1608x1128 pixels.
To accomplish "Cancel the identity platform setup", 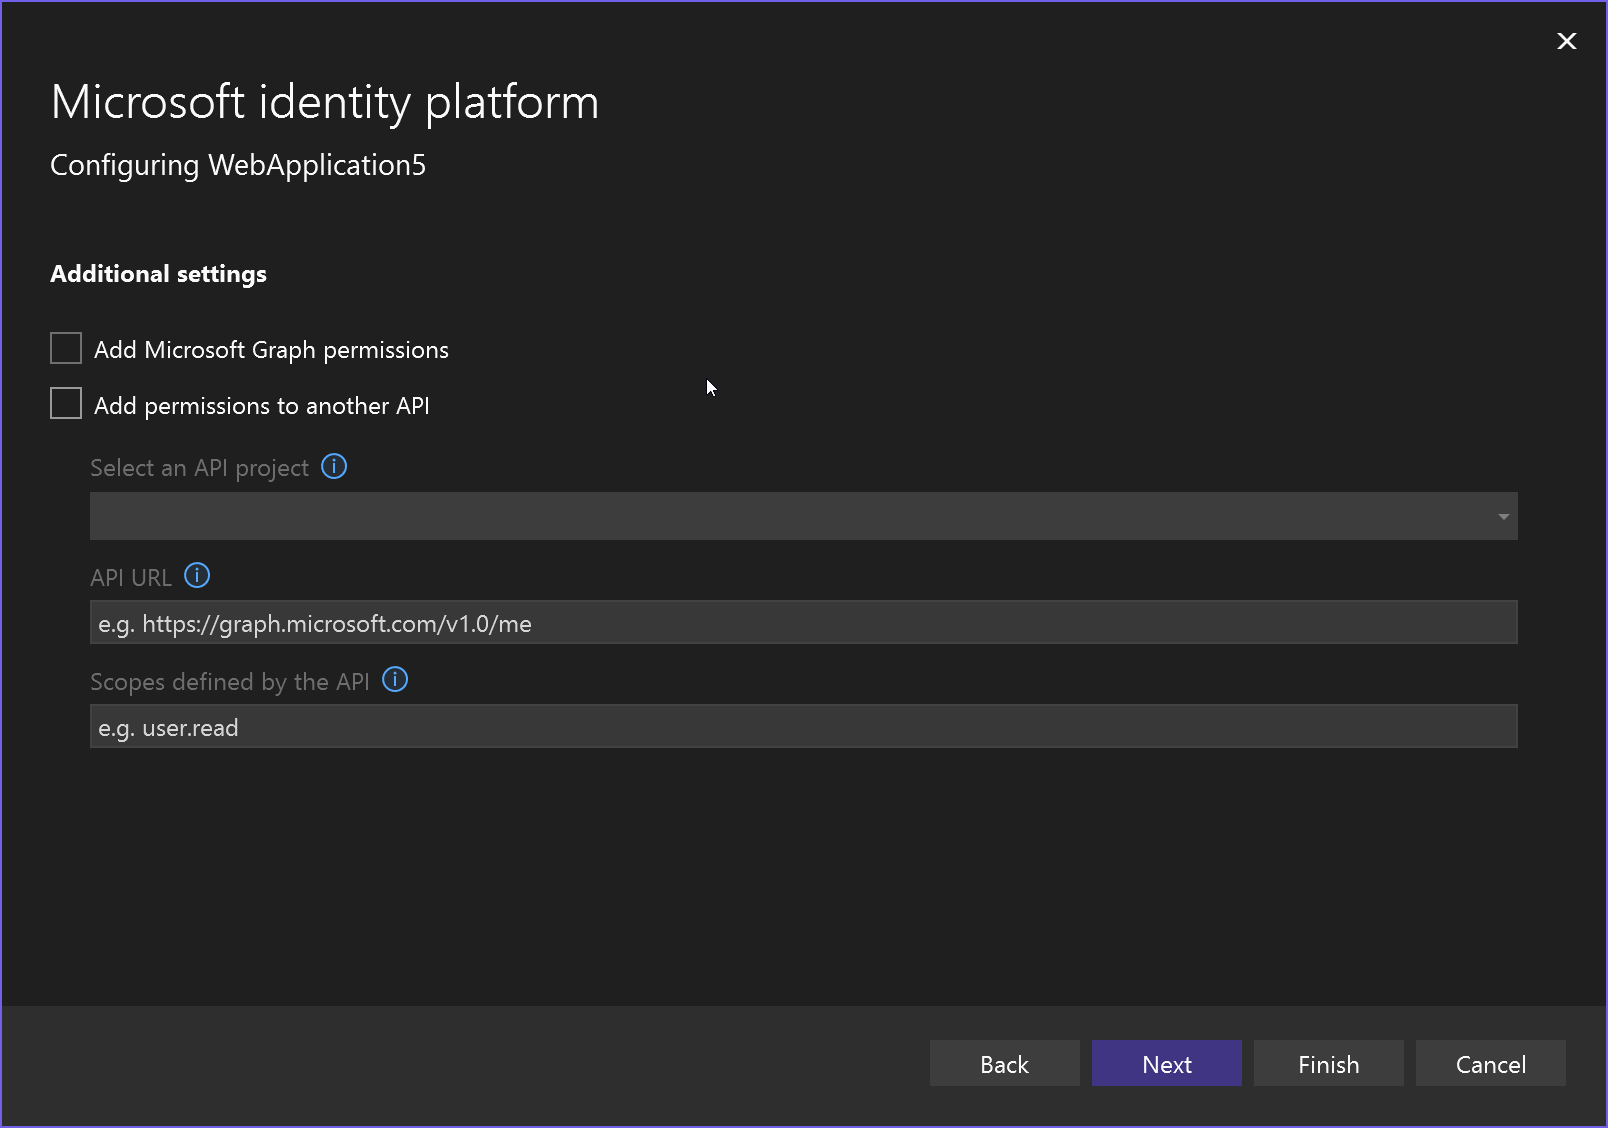I will coord(1490,1063).
